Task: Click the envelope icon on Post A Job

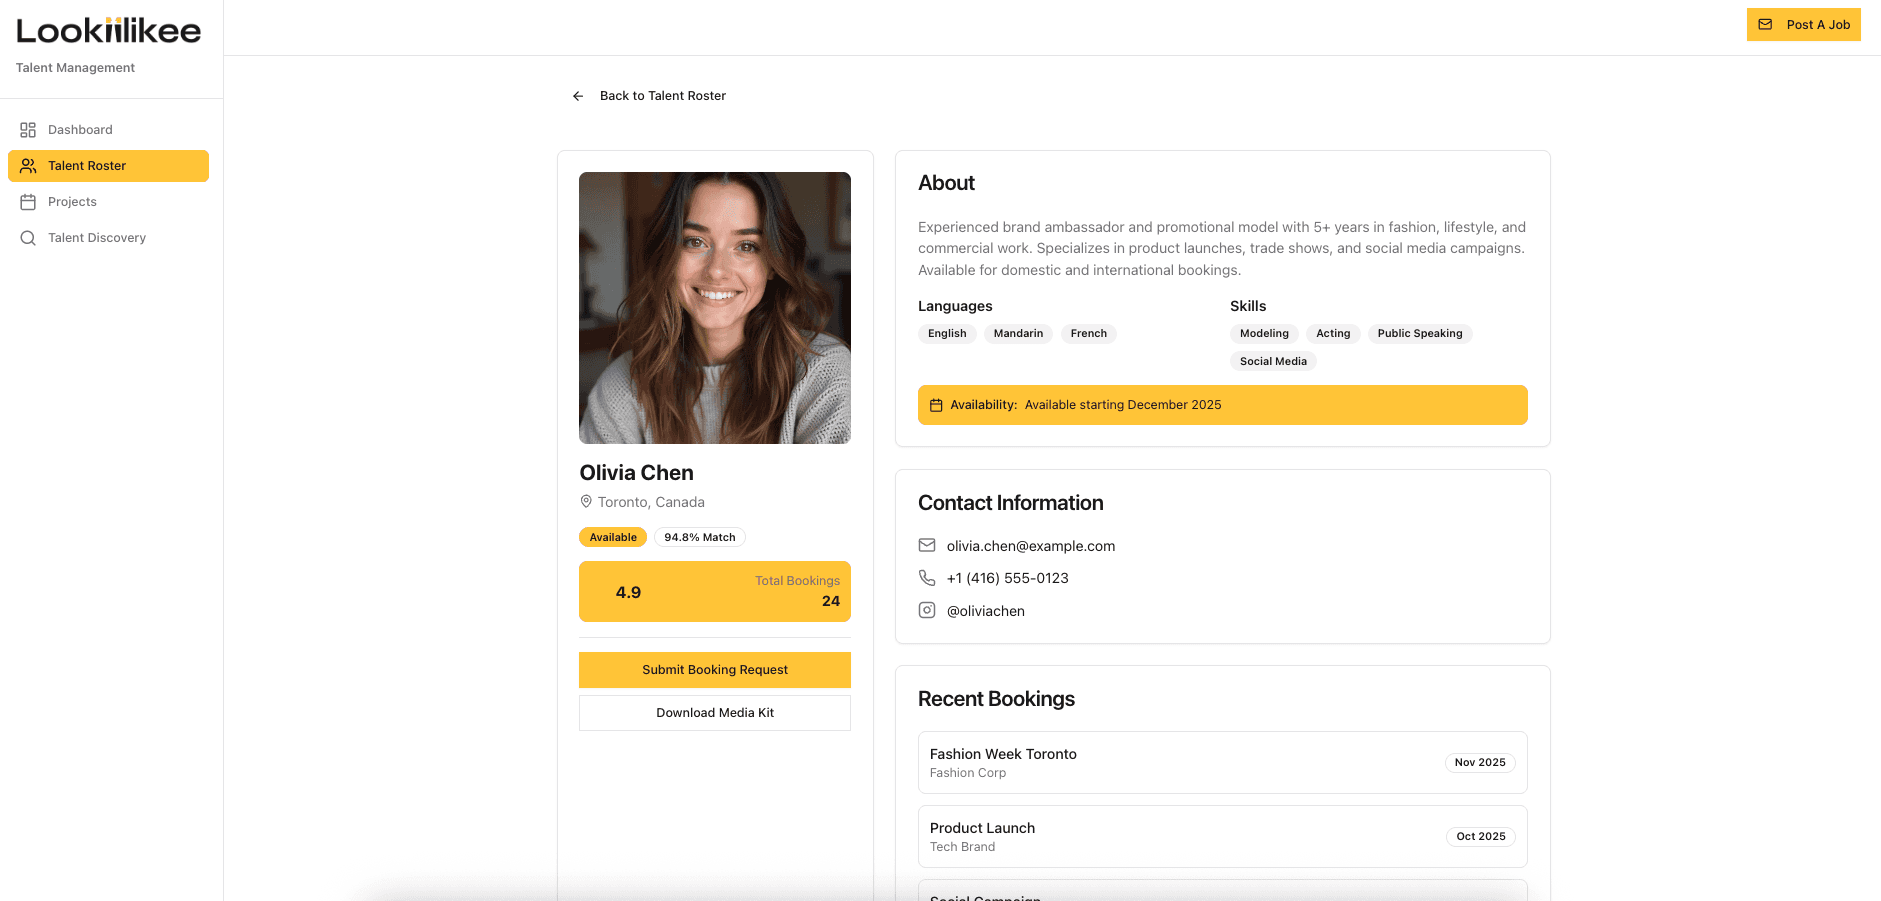Action: tap(1765, 25)
